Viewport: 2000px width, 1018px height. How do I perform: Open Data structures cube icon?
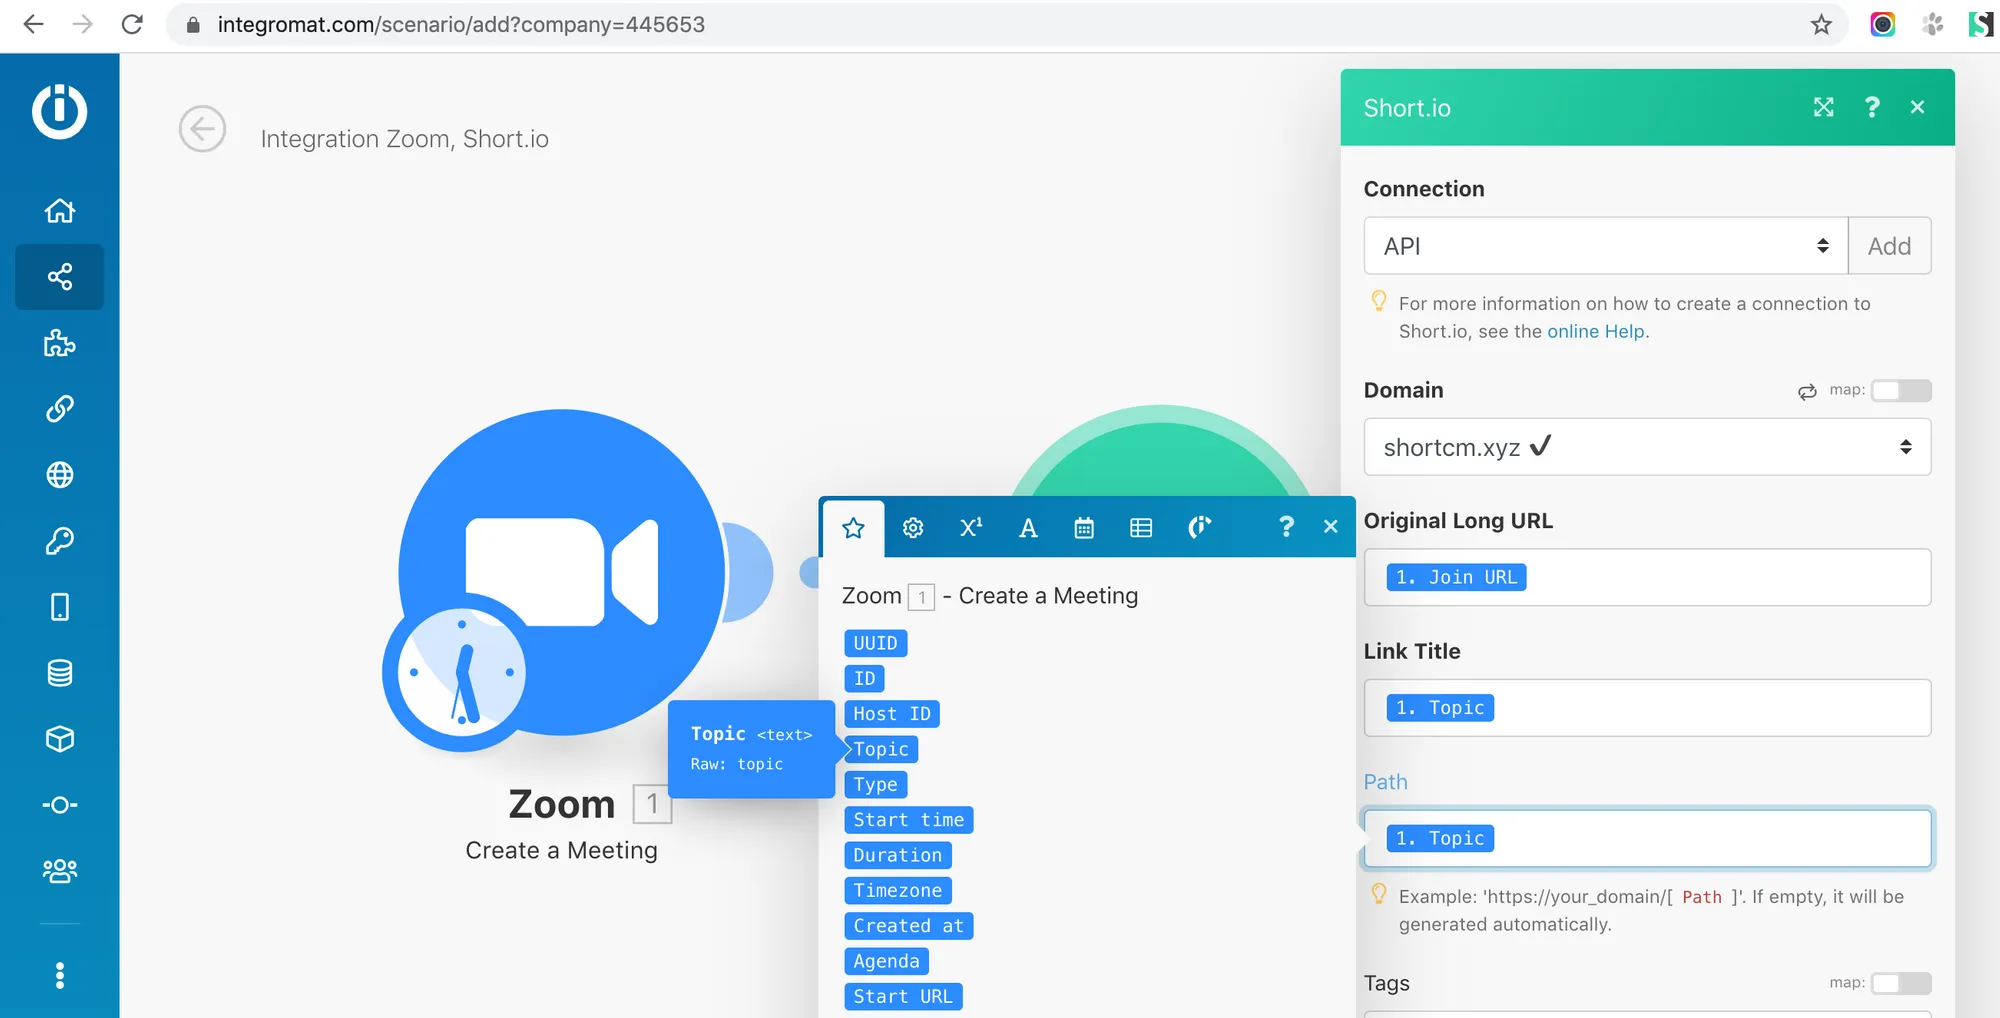point(60,739)
